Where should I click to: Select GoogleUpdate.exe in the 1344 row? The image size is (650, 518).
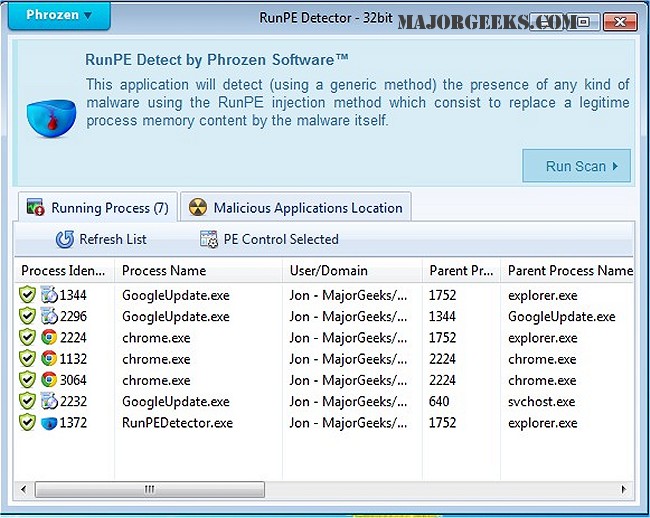click(x=176, y=295)
